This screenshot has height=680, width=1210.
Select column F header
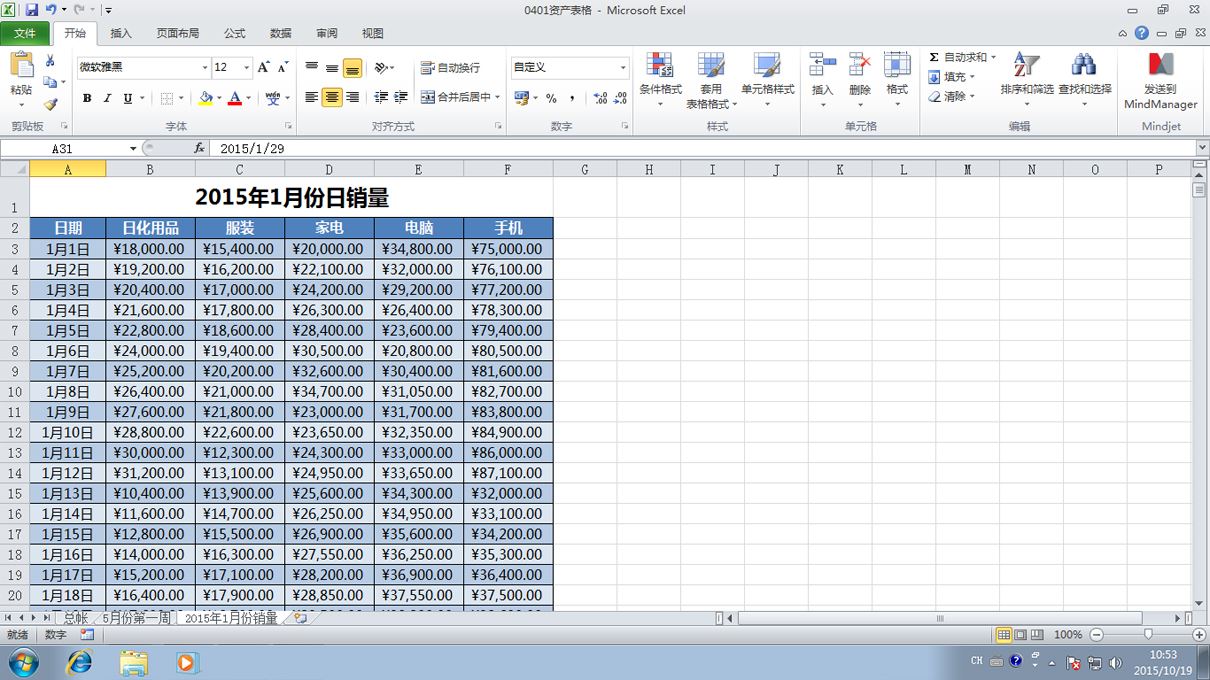pos(508,169)
